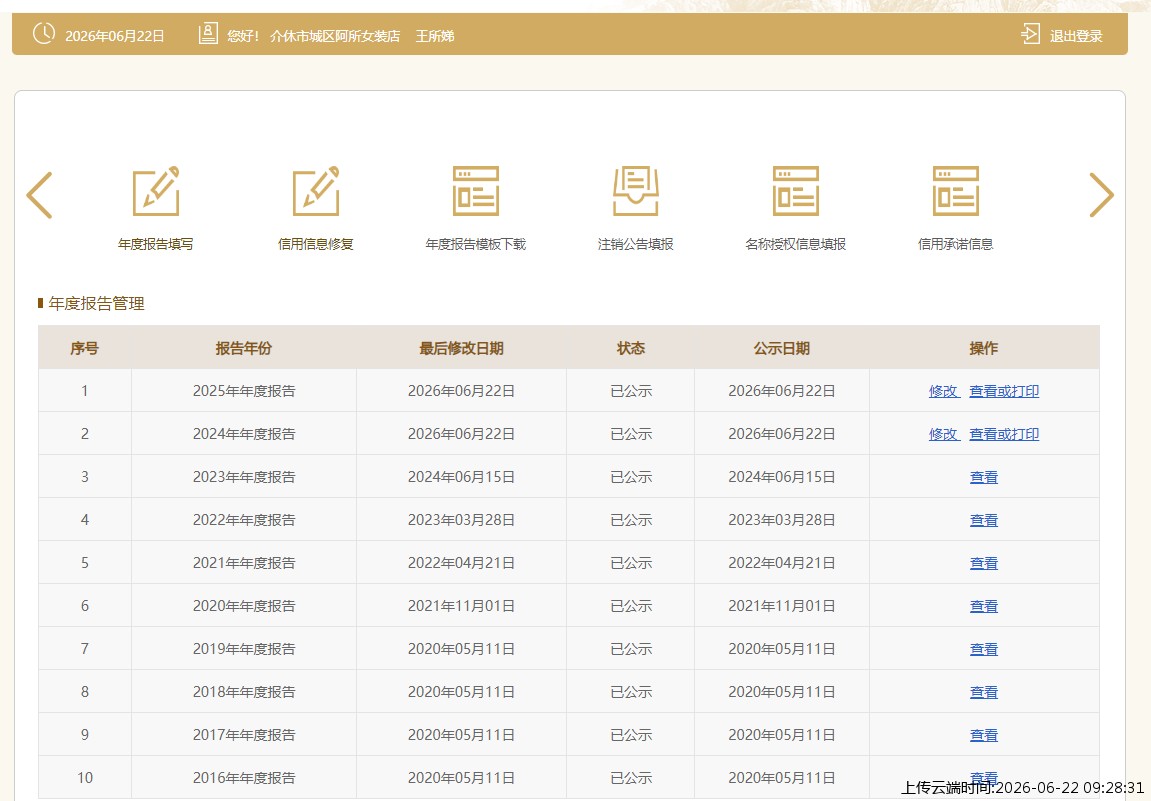Viewport: 1151px width, 801px height.
Task: Click 查看 for the 2023年年度报告
Action: point(984,477)
